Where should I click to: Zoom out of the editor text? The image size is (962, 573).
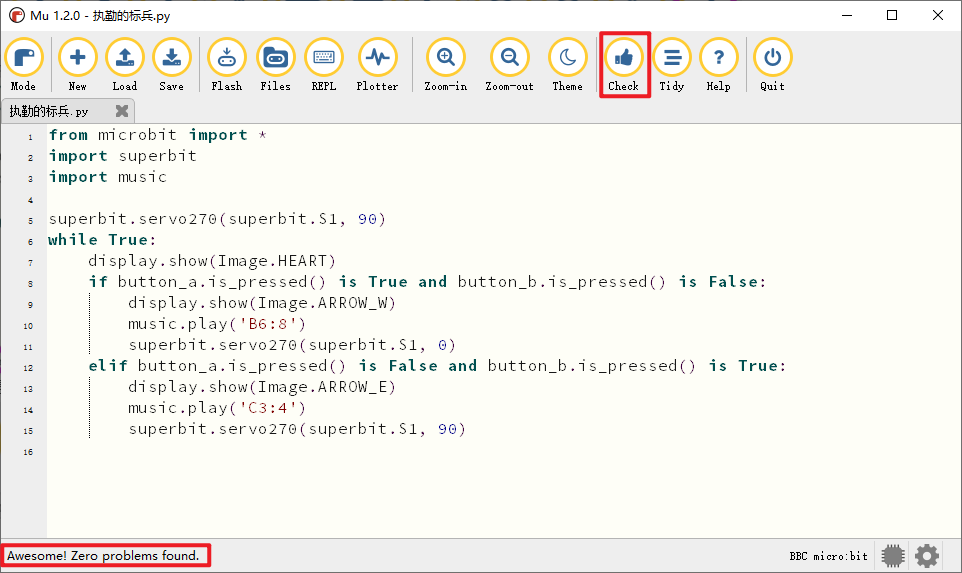509,64
